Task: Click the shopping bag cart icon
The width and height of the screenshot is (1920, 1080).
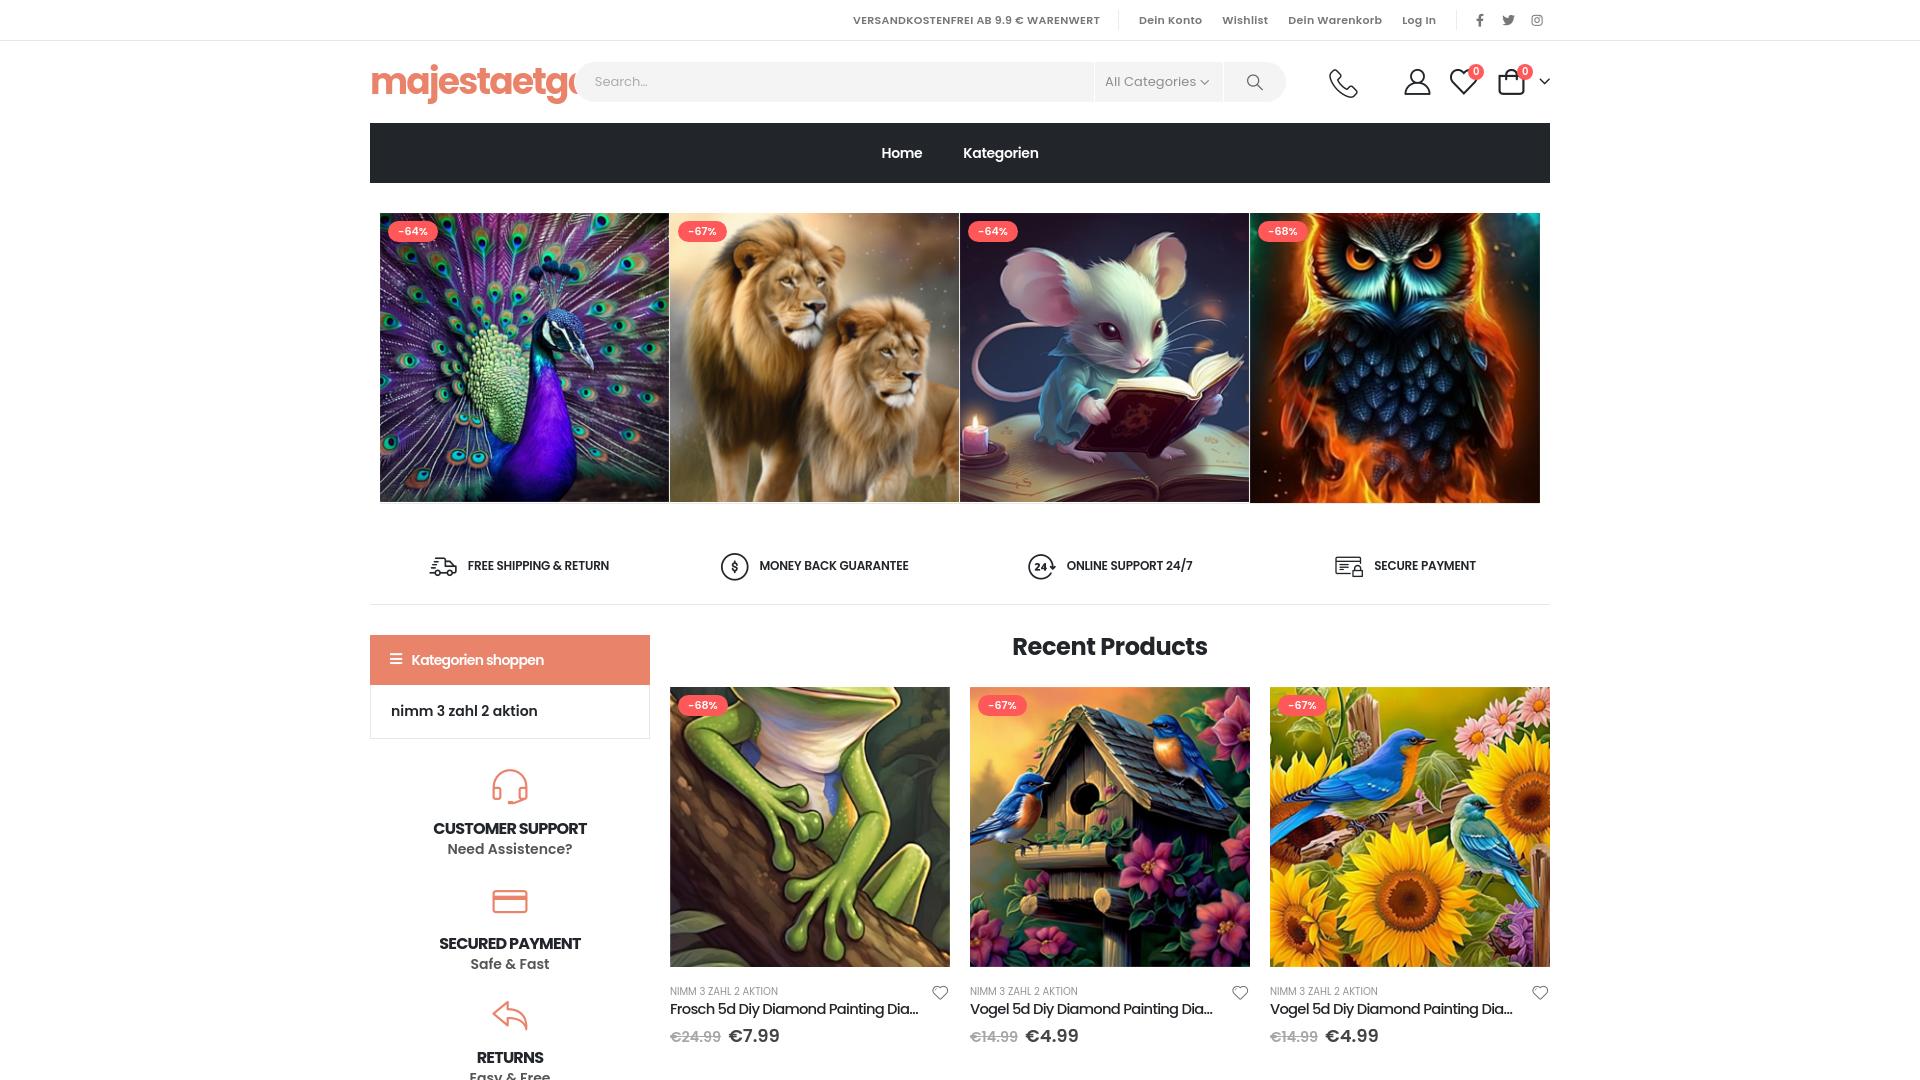Action: click(1511, 82)
